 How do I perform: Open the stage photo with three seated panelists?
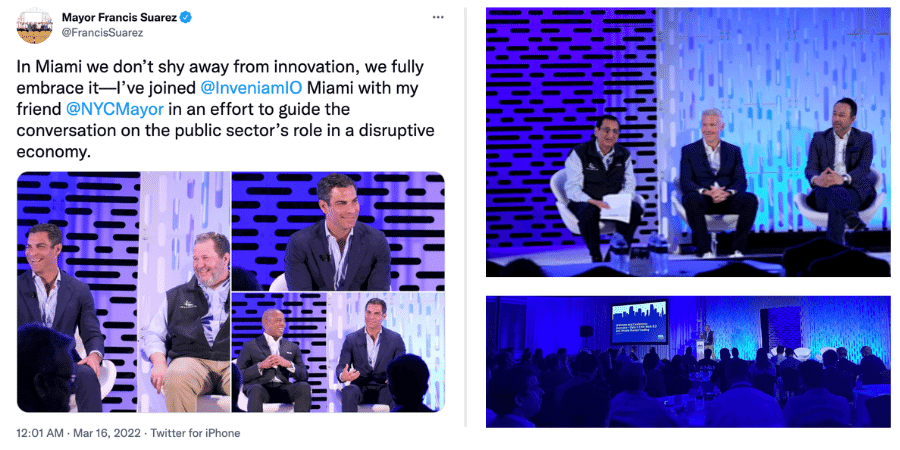click(688, 142)
